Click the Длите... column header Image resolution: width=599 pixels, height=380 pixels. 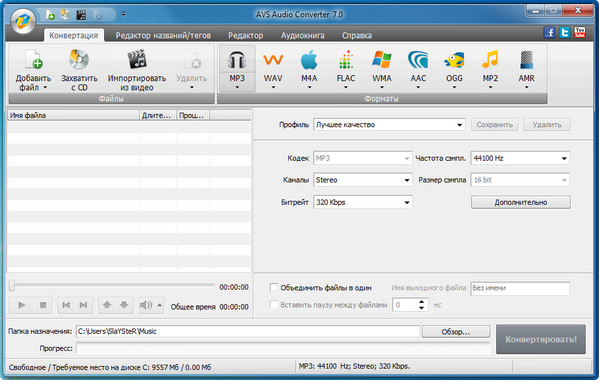158,115
